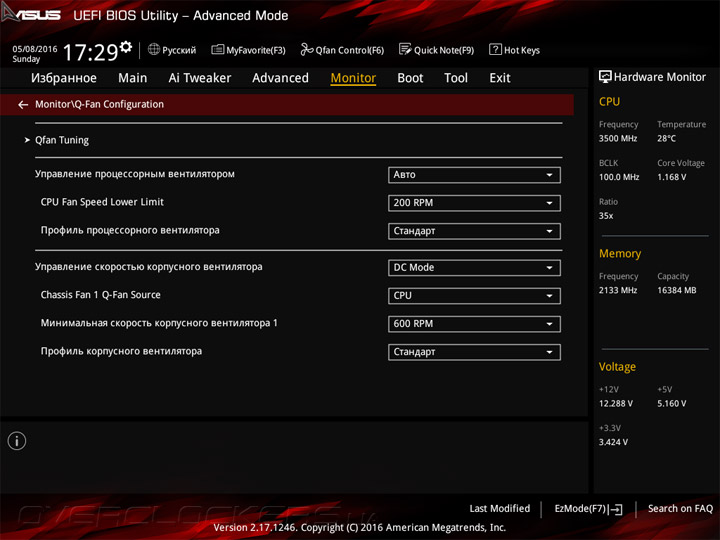Click the CPU frequency value 3500 MHz
The height and width of the screenshot is (540, 720).
pos(618,139)
